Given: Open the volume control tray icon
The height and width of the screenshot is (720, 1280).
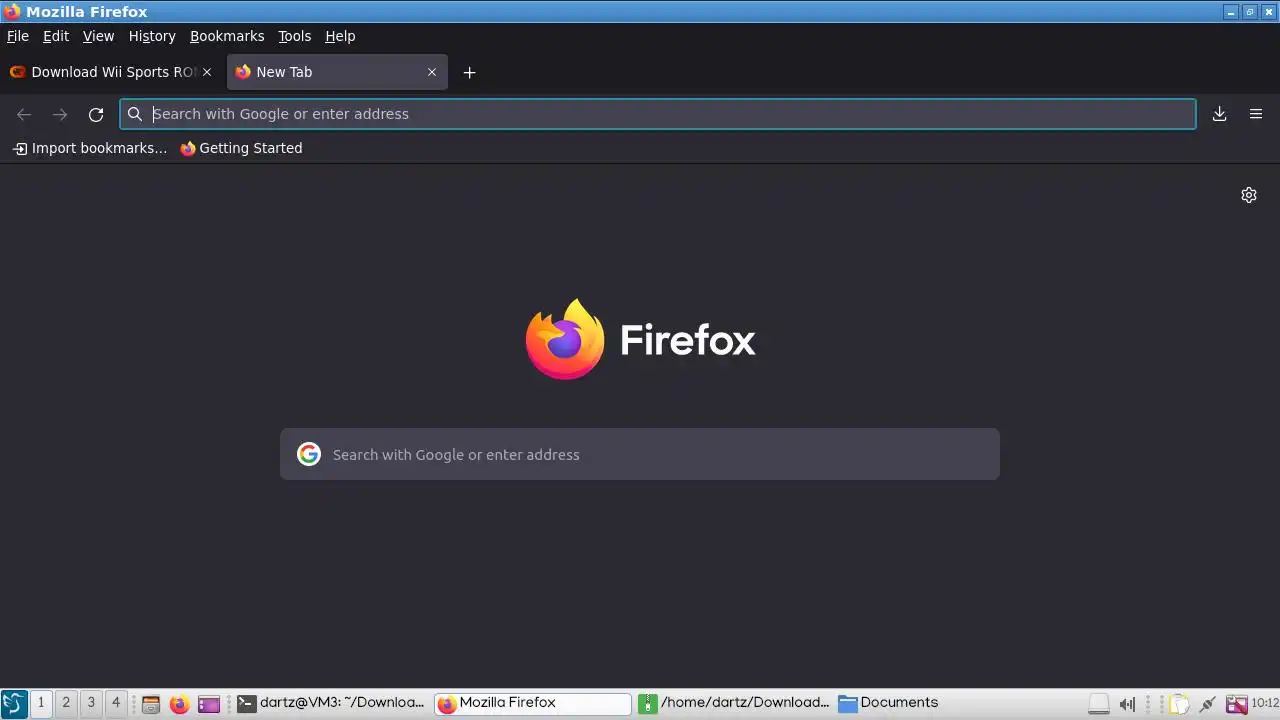Looking at the screenshot, I should click(1127, 704).
